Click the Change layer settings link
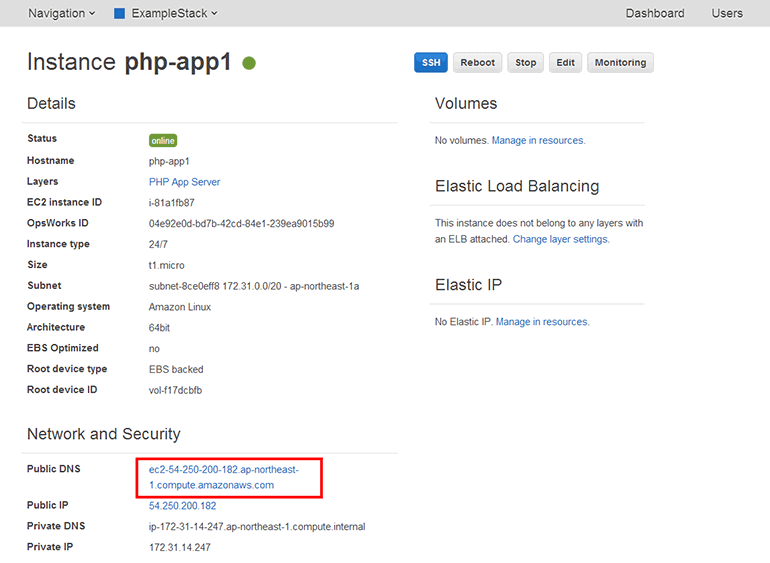 [x=560, y=240]
